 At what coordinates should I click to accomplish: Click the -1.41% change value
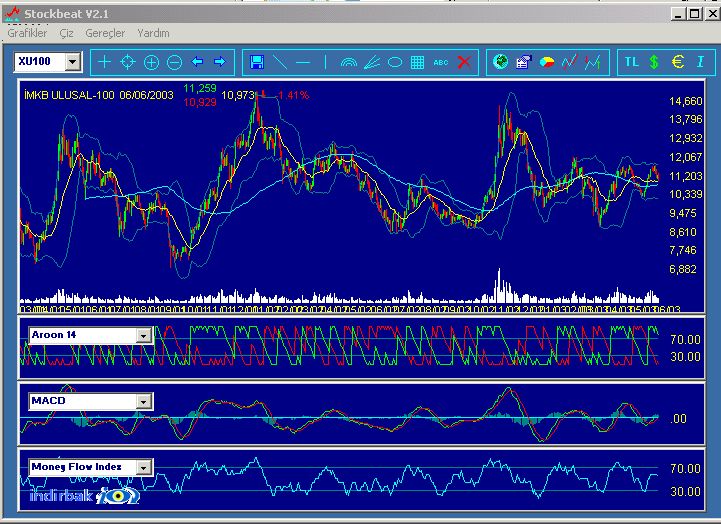pyautogui.click(x=293, y=95)
